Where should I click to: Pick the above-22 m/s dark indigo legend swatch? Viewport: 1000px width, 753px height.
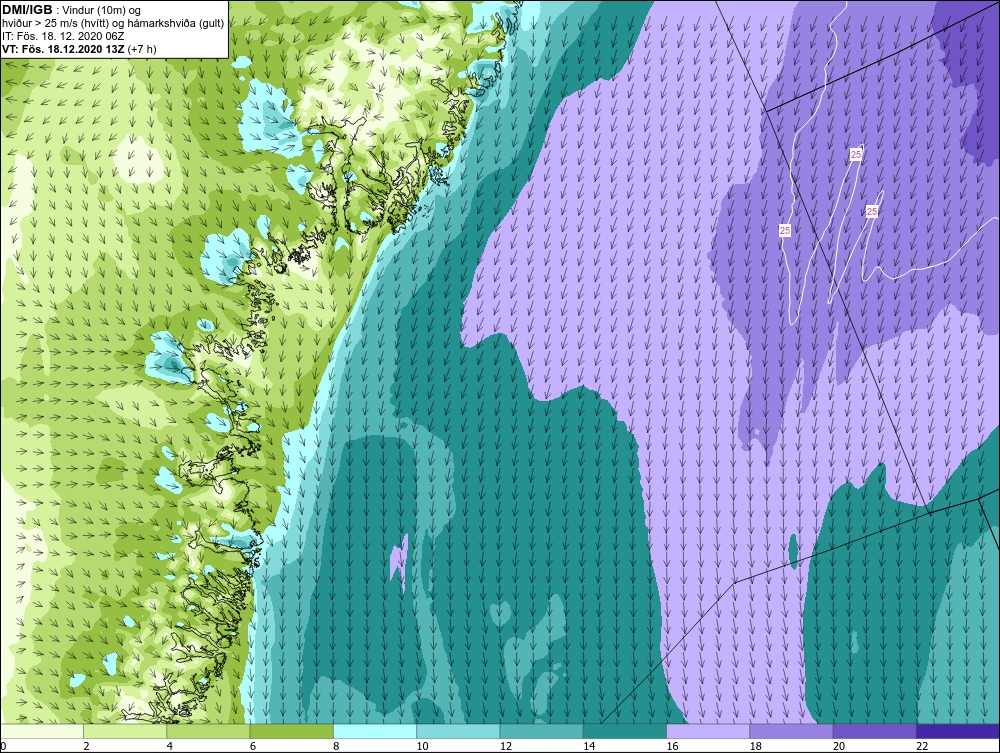pos(958,731)
